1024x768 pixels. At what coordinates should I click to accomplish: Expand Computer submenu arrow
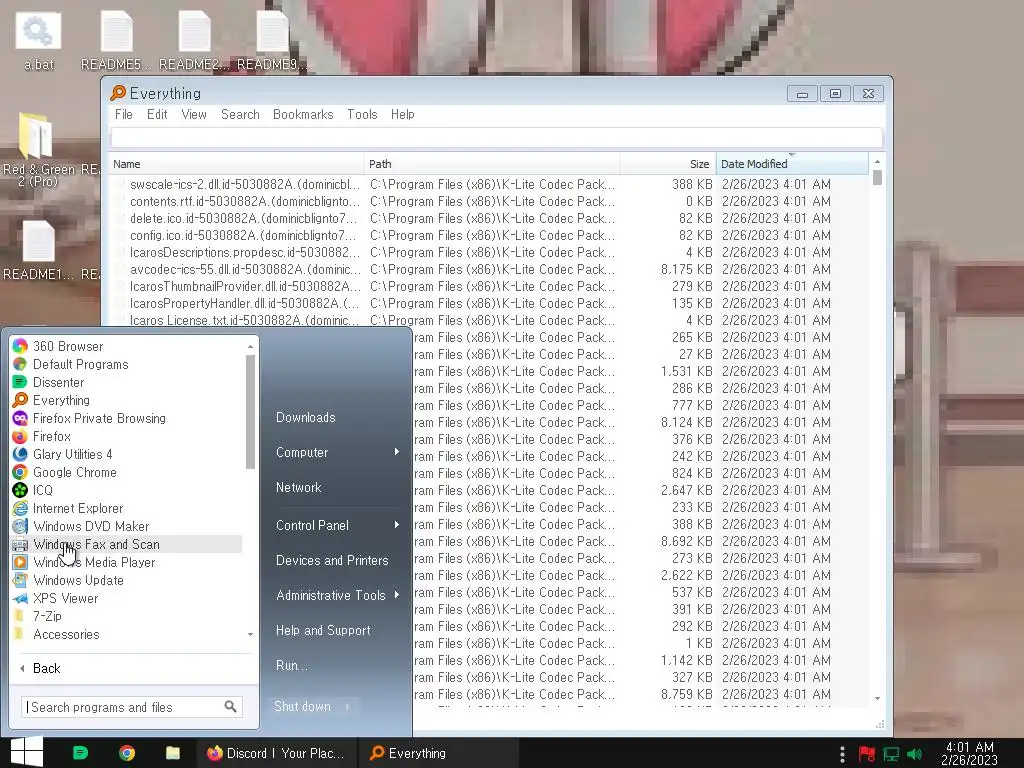pyautogui.click(x=396, y=452)
